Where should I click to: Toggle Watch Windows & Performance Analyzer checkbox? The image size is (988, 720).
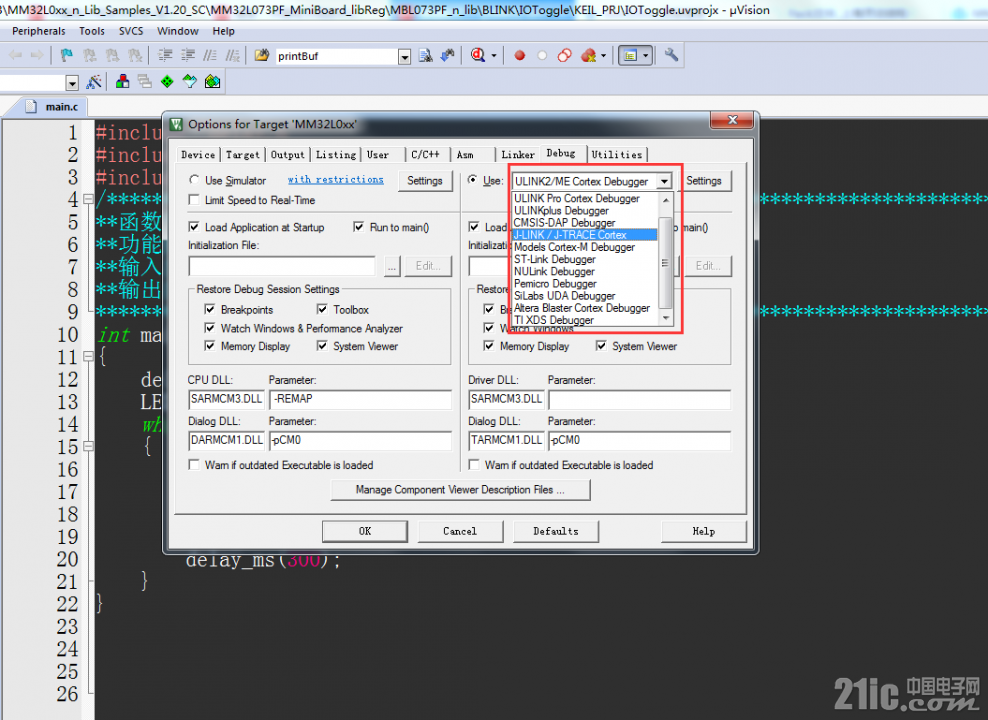(210, 328)
